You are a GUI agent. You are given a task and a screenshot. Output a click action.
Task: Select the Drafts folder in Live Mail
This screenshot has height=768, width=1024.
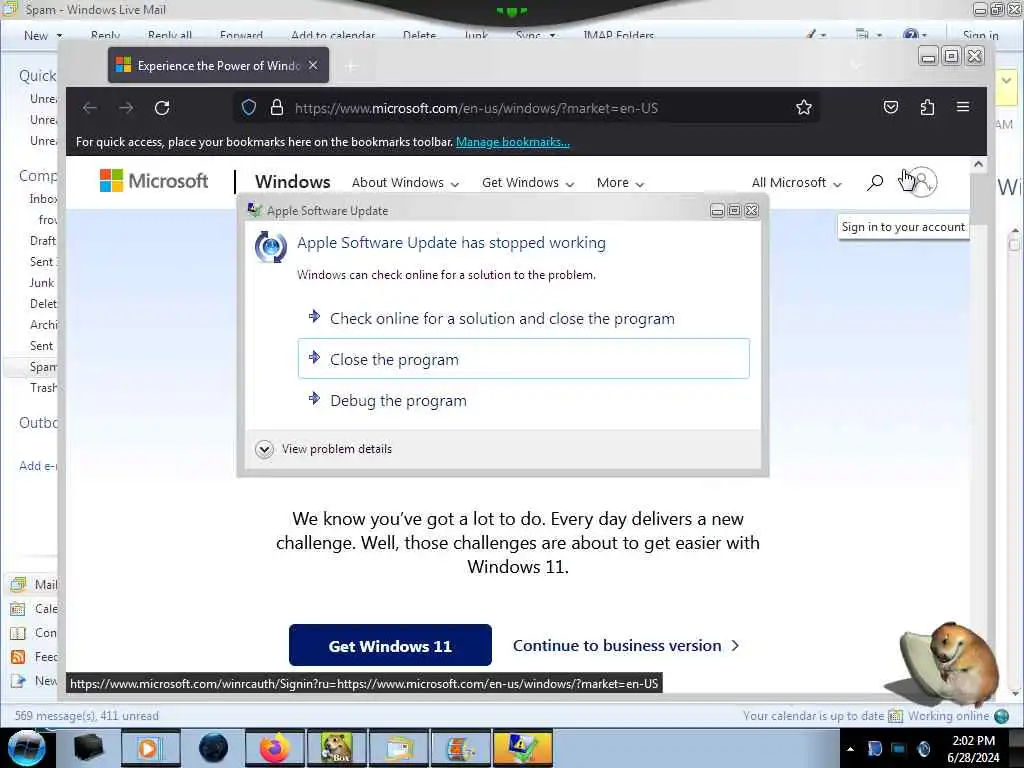coord(43,241)
